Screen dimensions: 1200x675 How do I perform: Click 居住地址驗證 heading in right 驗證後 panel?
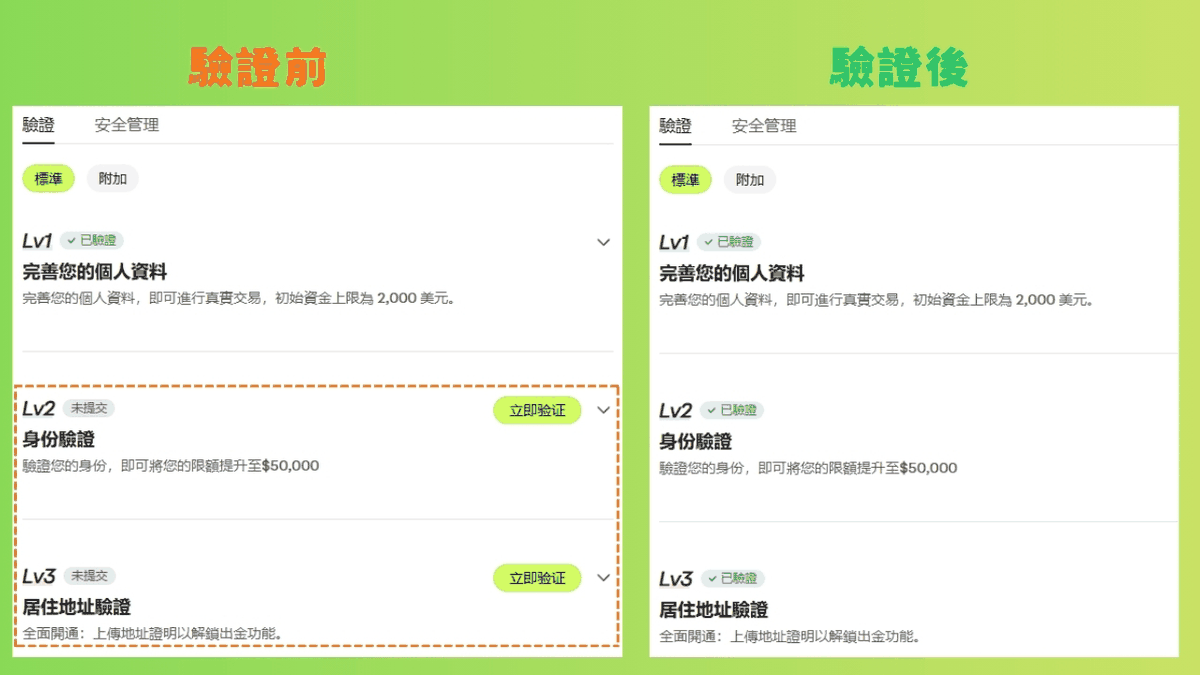[x=714, y=610]
